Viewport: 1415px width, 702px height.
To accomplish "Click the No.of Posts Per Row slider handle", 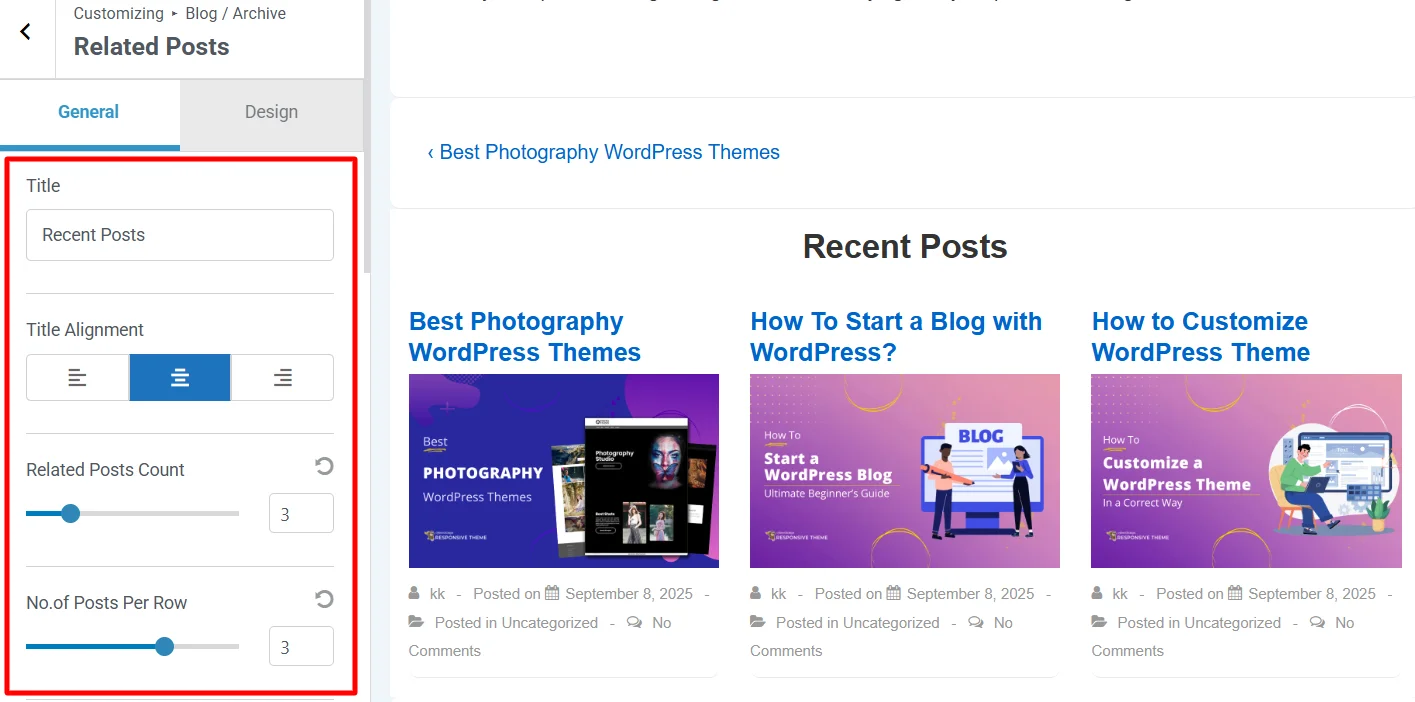I will pyautogui.click(x=165, y=647).
